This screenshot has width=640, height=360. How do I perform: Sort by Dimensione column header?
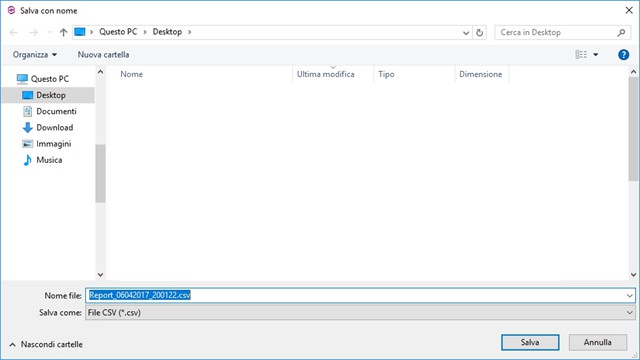(480, 74)
